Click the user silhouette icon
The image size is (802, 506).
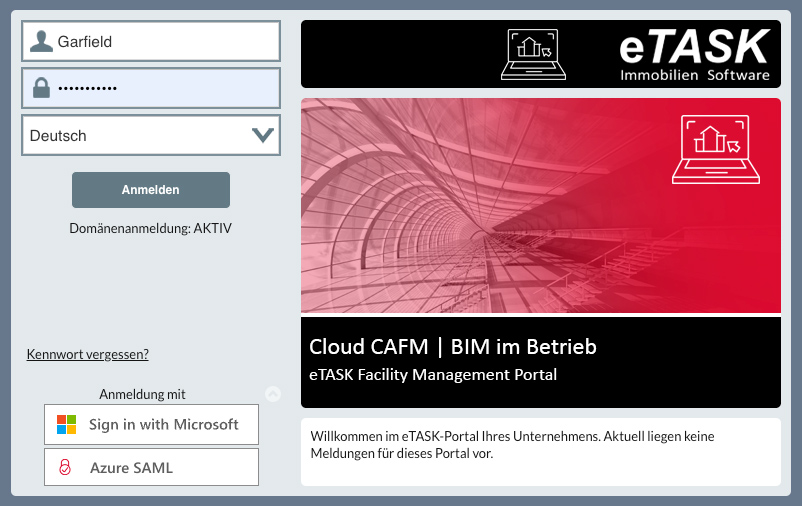pos(41,41)
